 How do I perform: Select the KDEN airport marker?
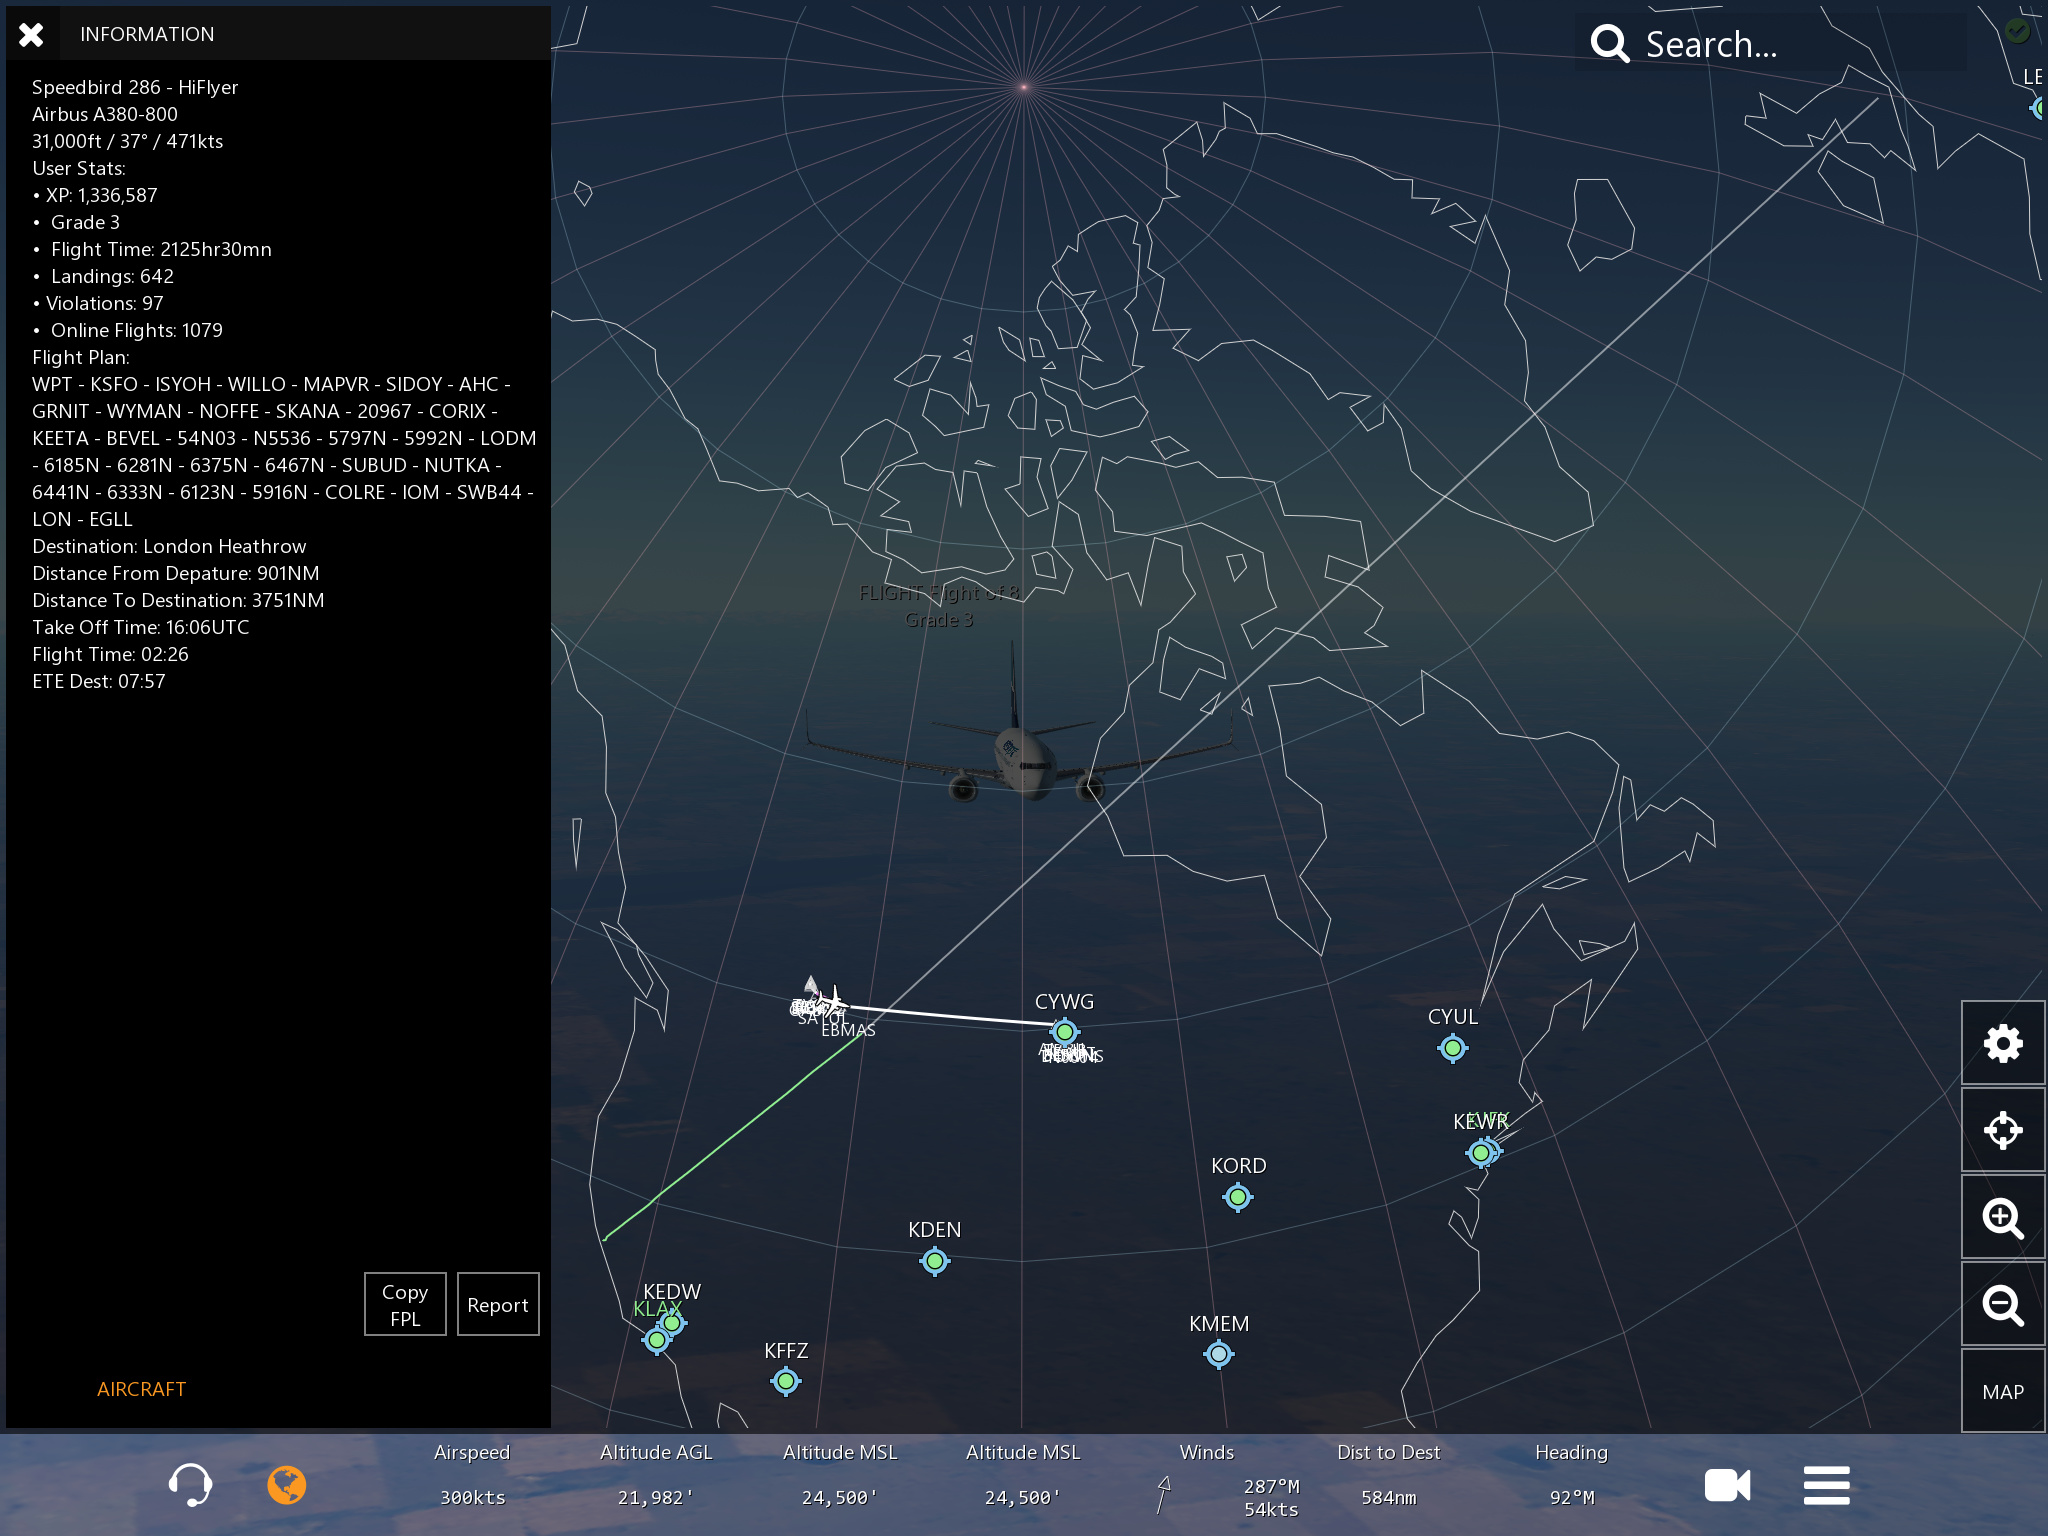tap(934, 1261)
